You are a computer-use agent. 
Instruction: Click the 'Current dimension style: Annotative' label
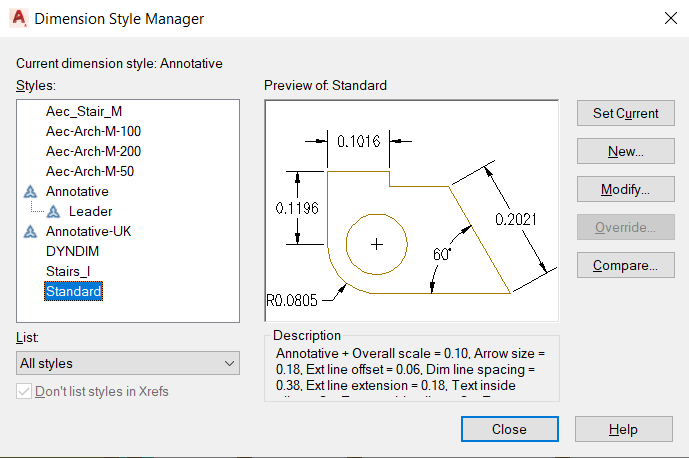(119, 64)
